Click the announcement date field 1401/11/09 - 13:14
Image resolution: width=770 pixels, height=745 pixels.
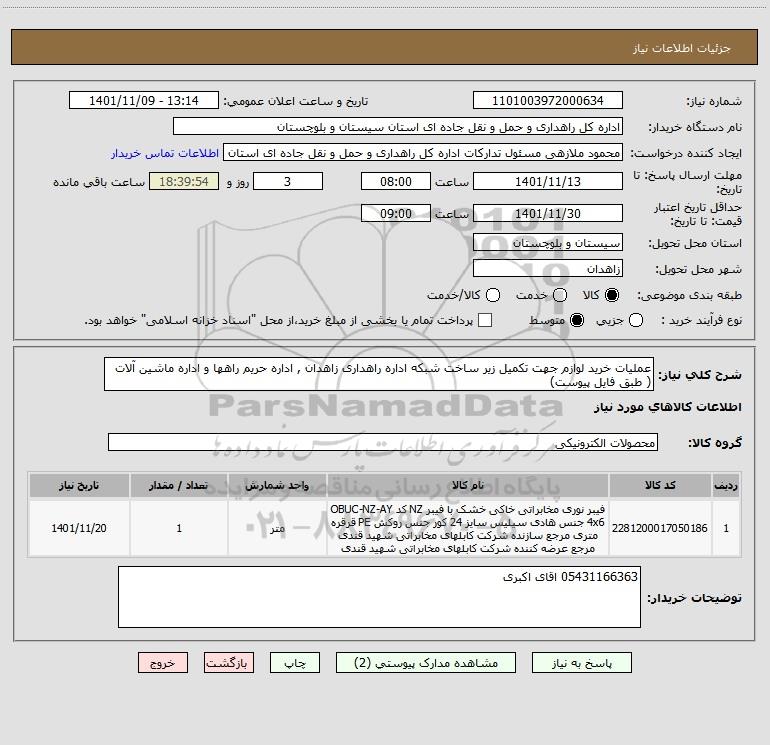point(144,101)
